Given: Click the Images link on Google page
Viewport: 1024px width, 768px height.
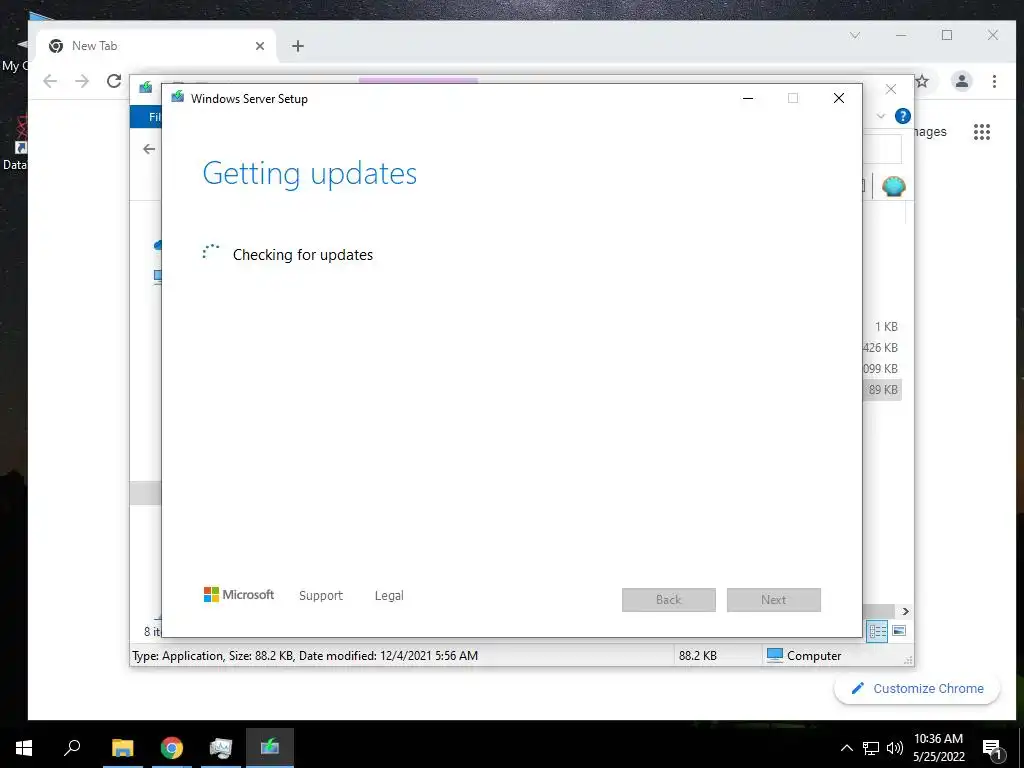Looking at the screenshot, I should point(931,131).
